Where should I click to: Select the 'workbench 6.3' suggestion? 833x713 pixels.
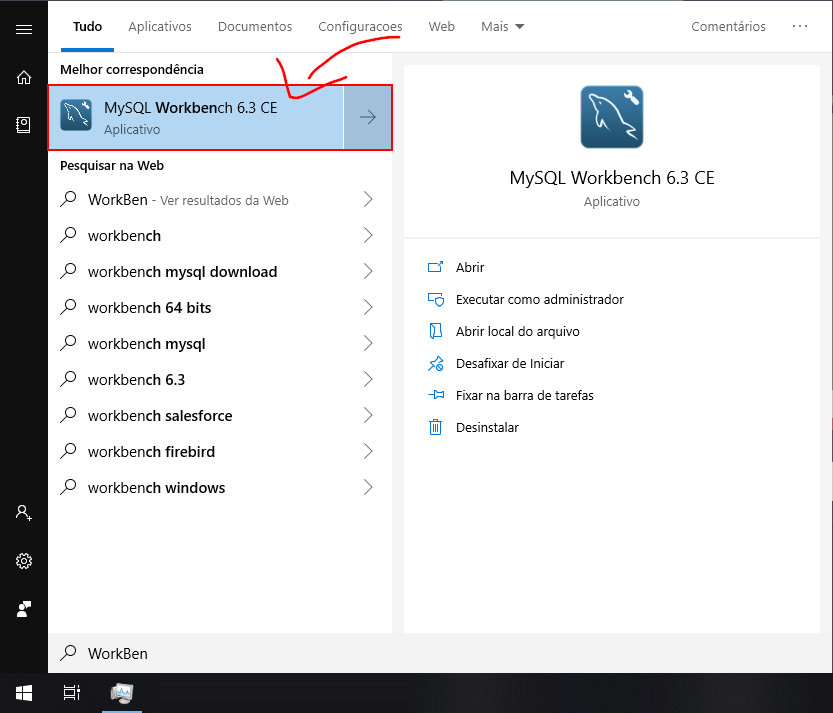(220, 379)
